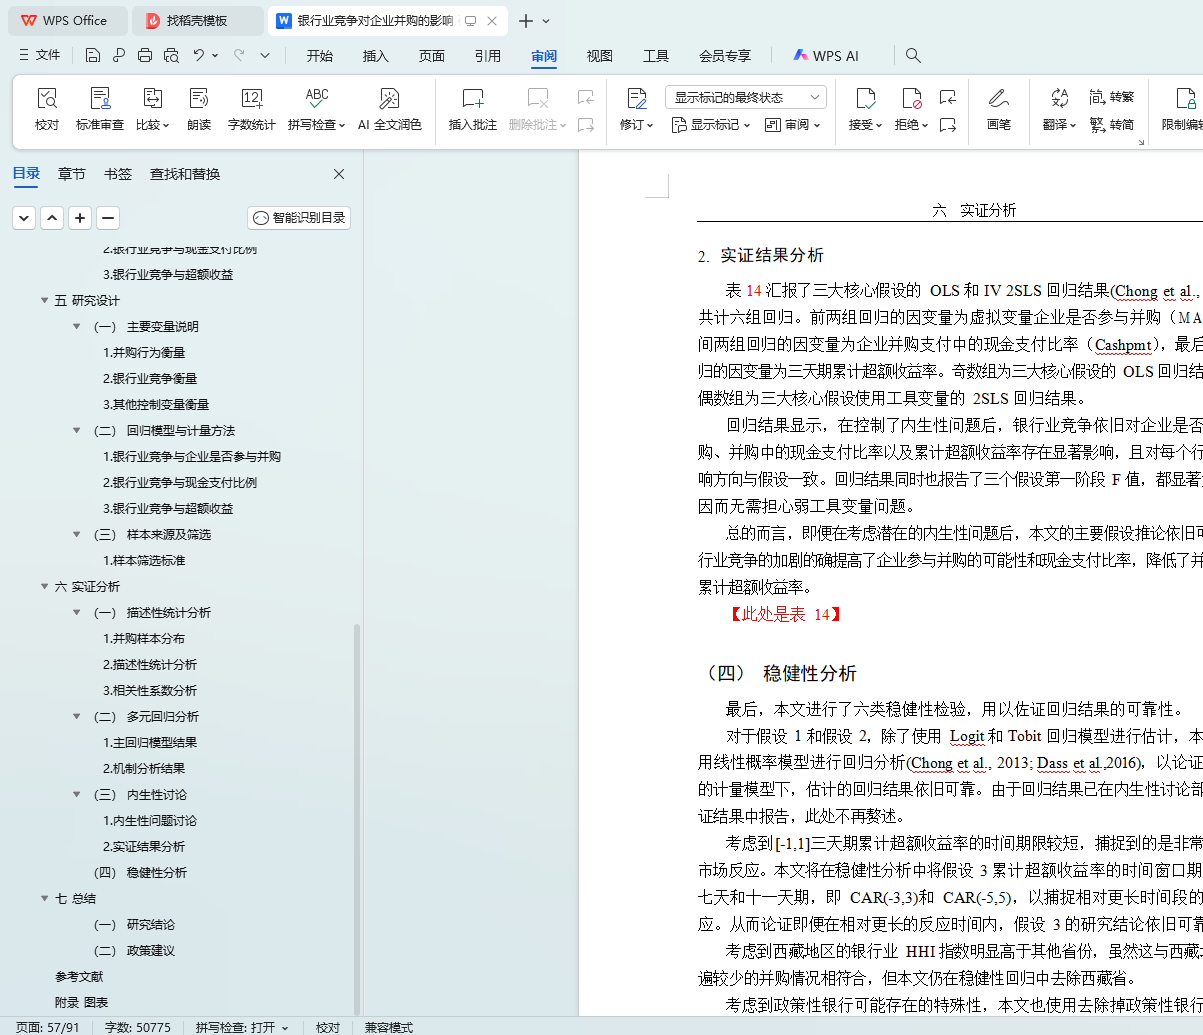Click the 校对 proofreading icon
1203x1035 pixels.
click(47, 98)
